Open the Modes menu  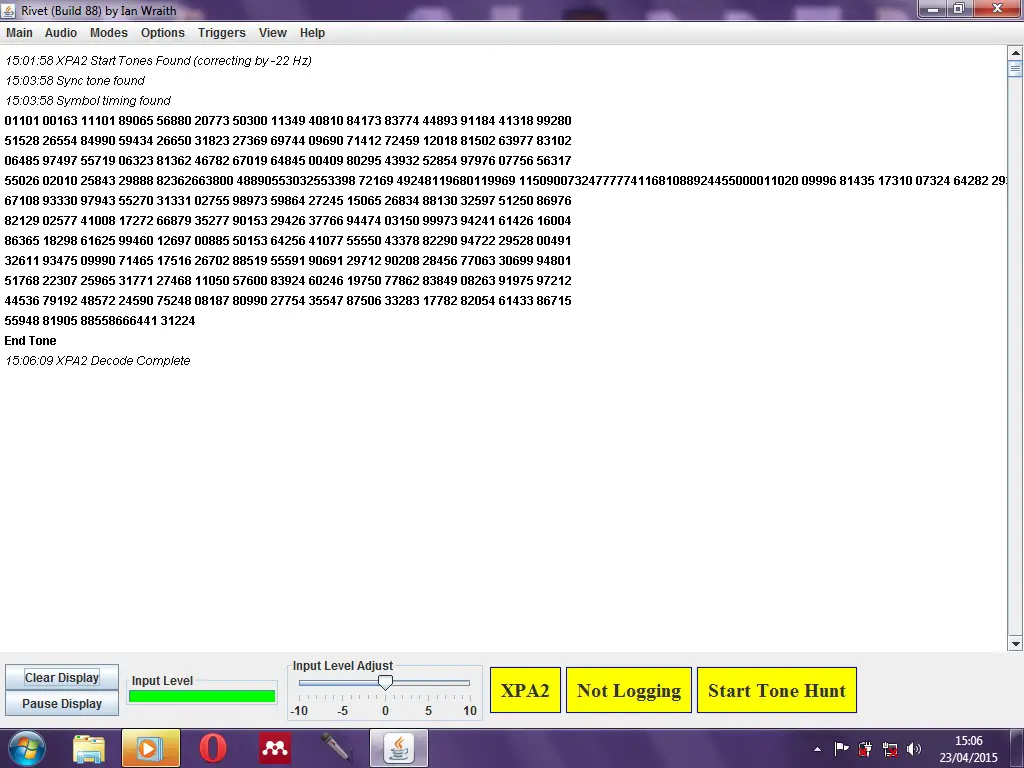pyautogui.click(x=109, y=33)
